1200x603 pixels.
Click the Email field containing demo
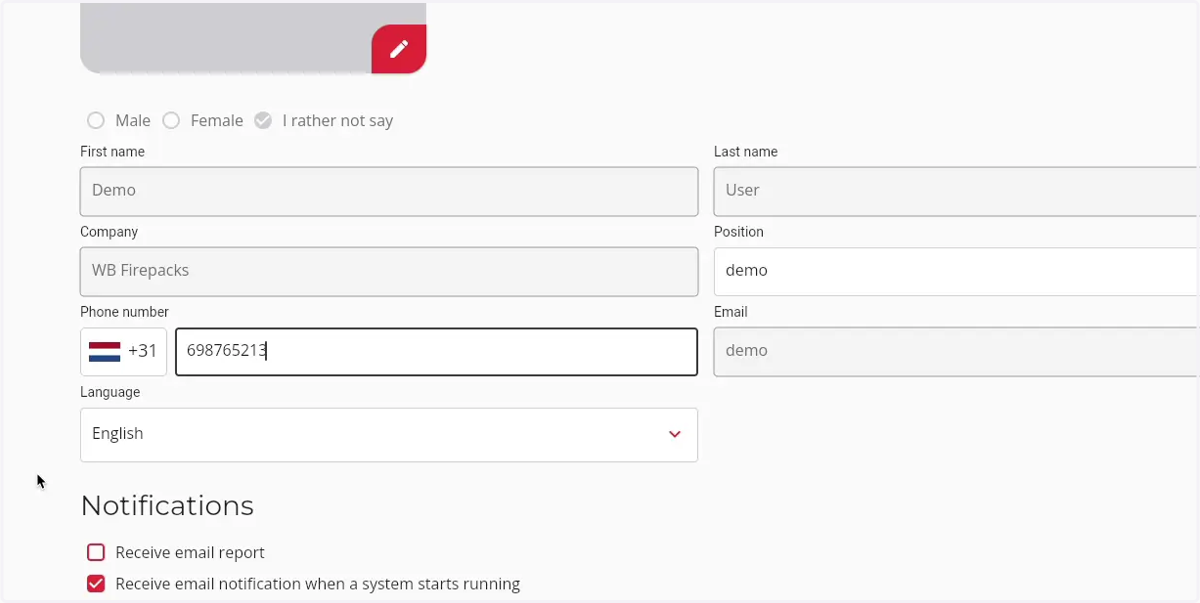point(956,352)
